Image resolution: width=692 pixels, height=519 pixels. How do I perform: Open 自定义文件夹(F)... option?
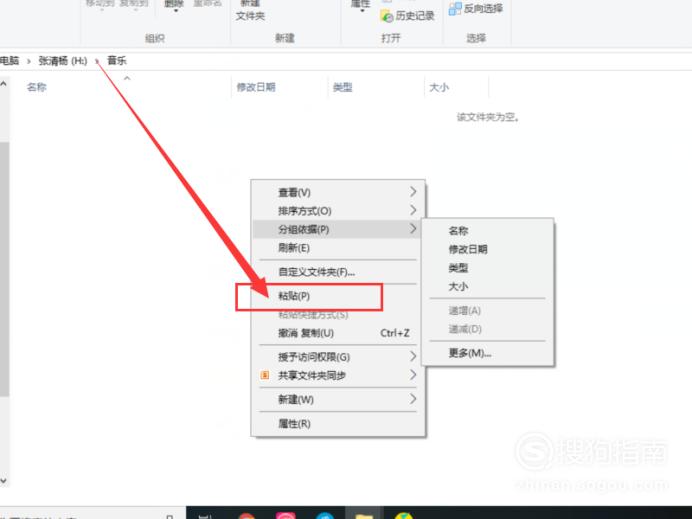tap(338, 272)
